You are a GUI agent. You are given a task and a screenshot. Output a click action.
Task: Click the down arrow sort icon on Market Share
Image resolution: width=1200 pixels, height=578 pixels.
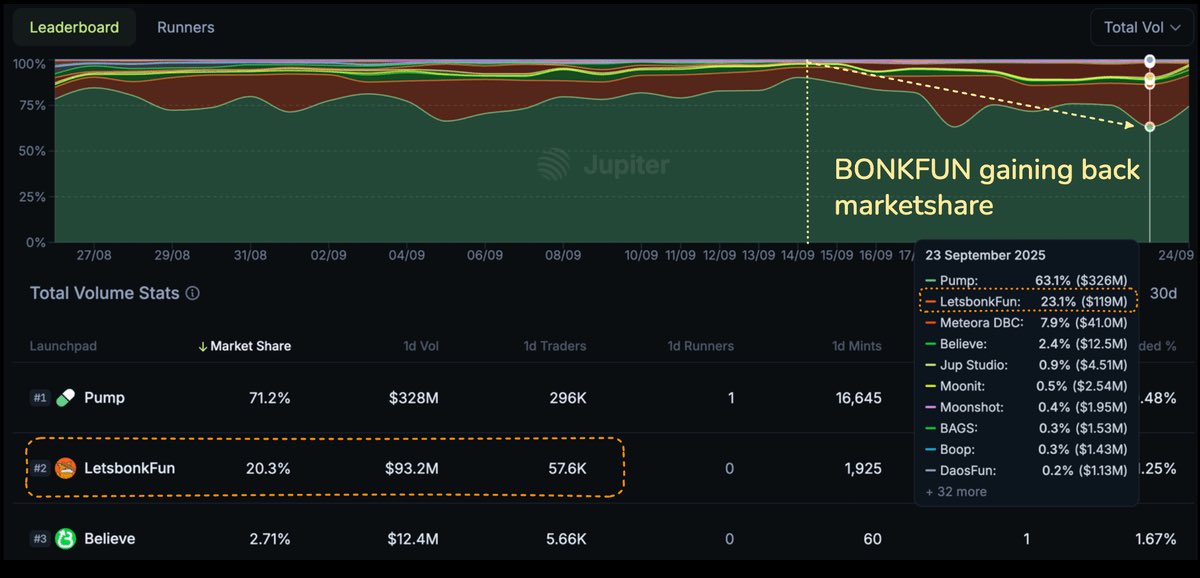[x=203, y=346]
